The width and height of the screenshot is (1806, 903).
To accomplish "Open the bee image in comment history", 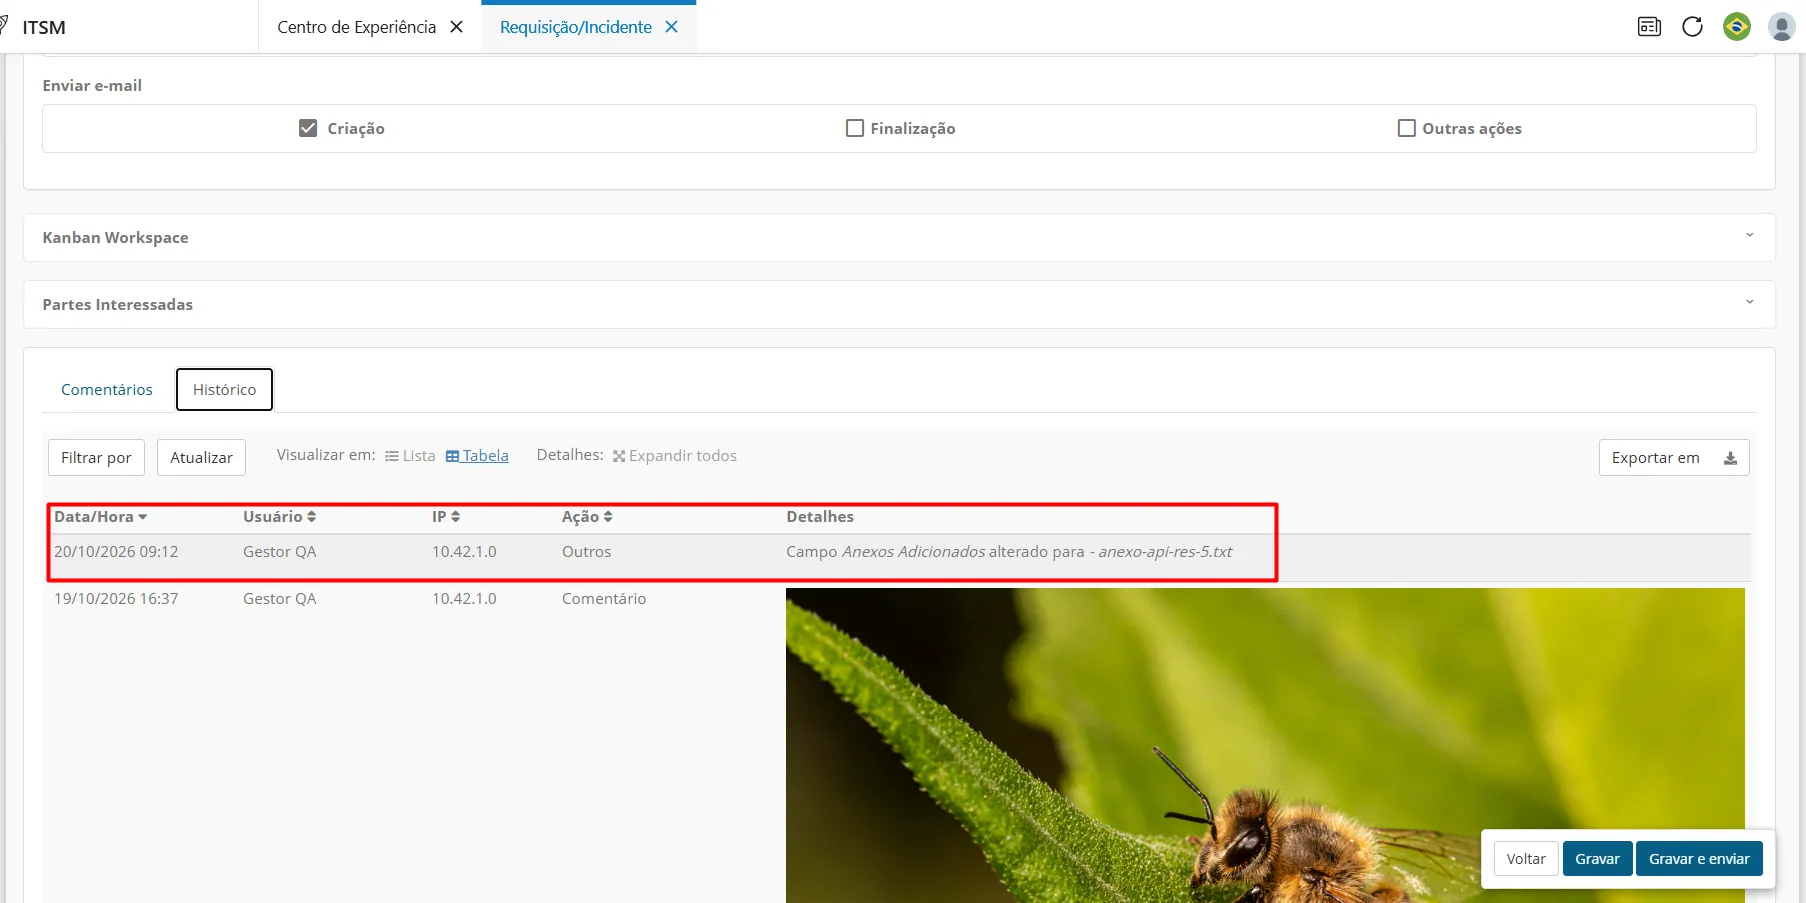I will point(1265,745).
